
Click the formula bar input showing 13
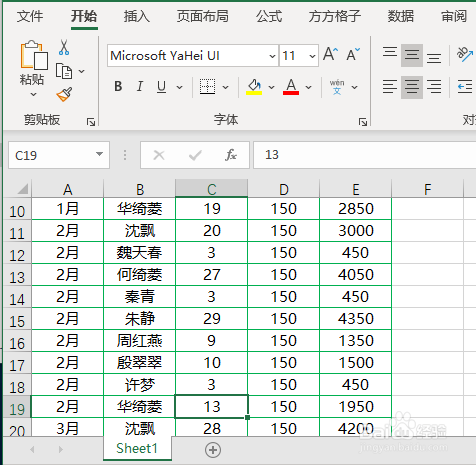tap(365, 155)
